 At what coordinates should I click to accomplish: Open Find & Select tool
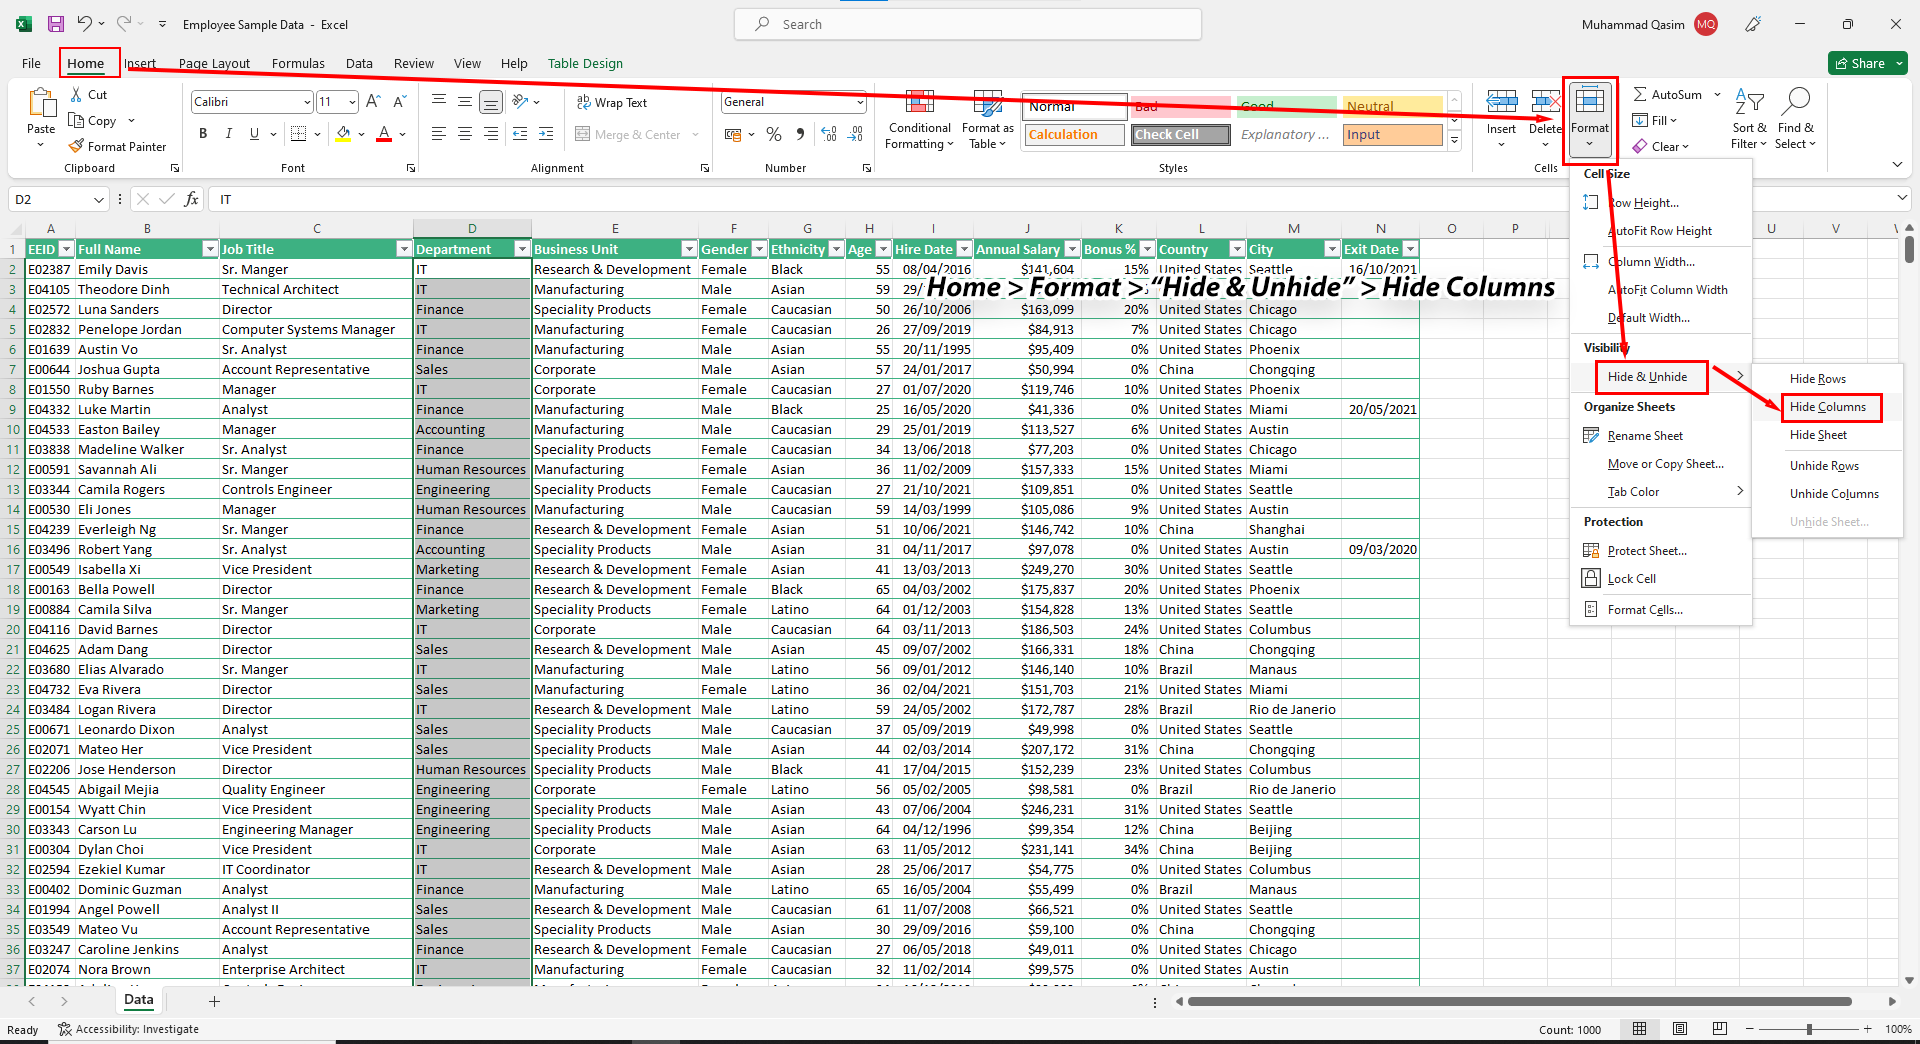click(x=1795, y=120)
